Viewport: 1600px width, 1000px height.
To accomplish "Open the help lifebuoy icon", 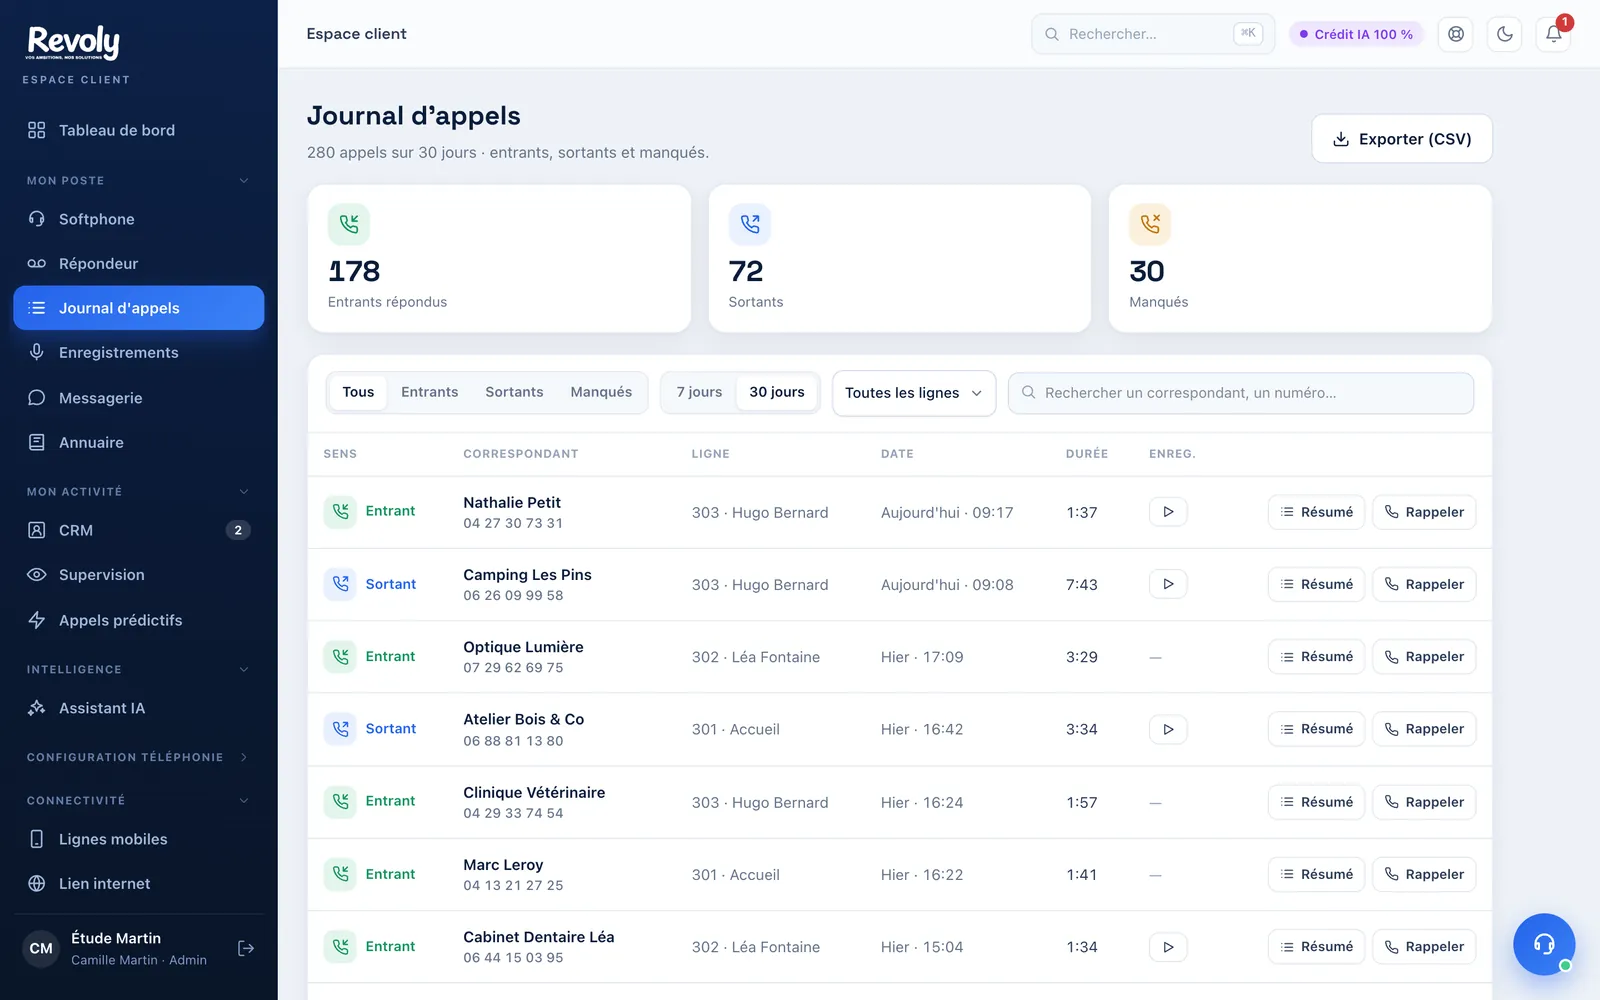I will [x=1456, y=34].
